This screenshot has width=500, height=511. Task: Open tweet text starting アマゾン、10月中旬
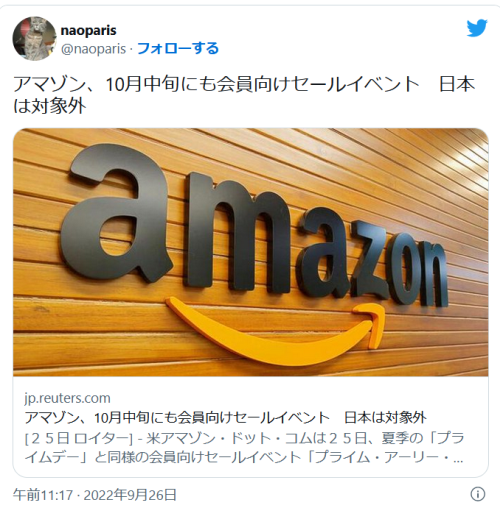click(x=244, y=95)
